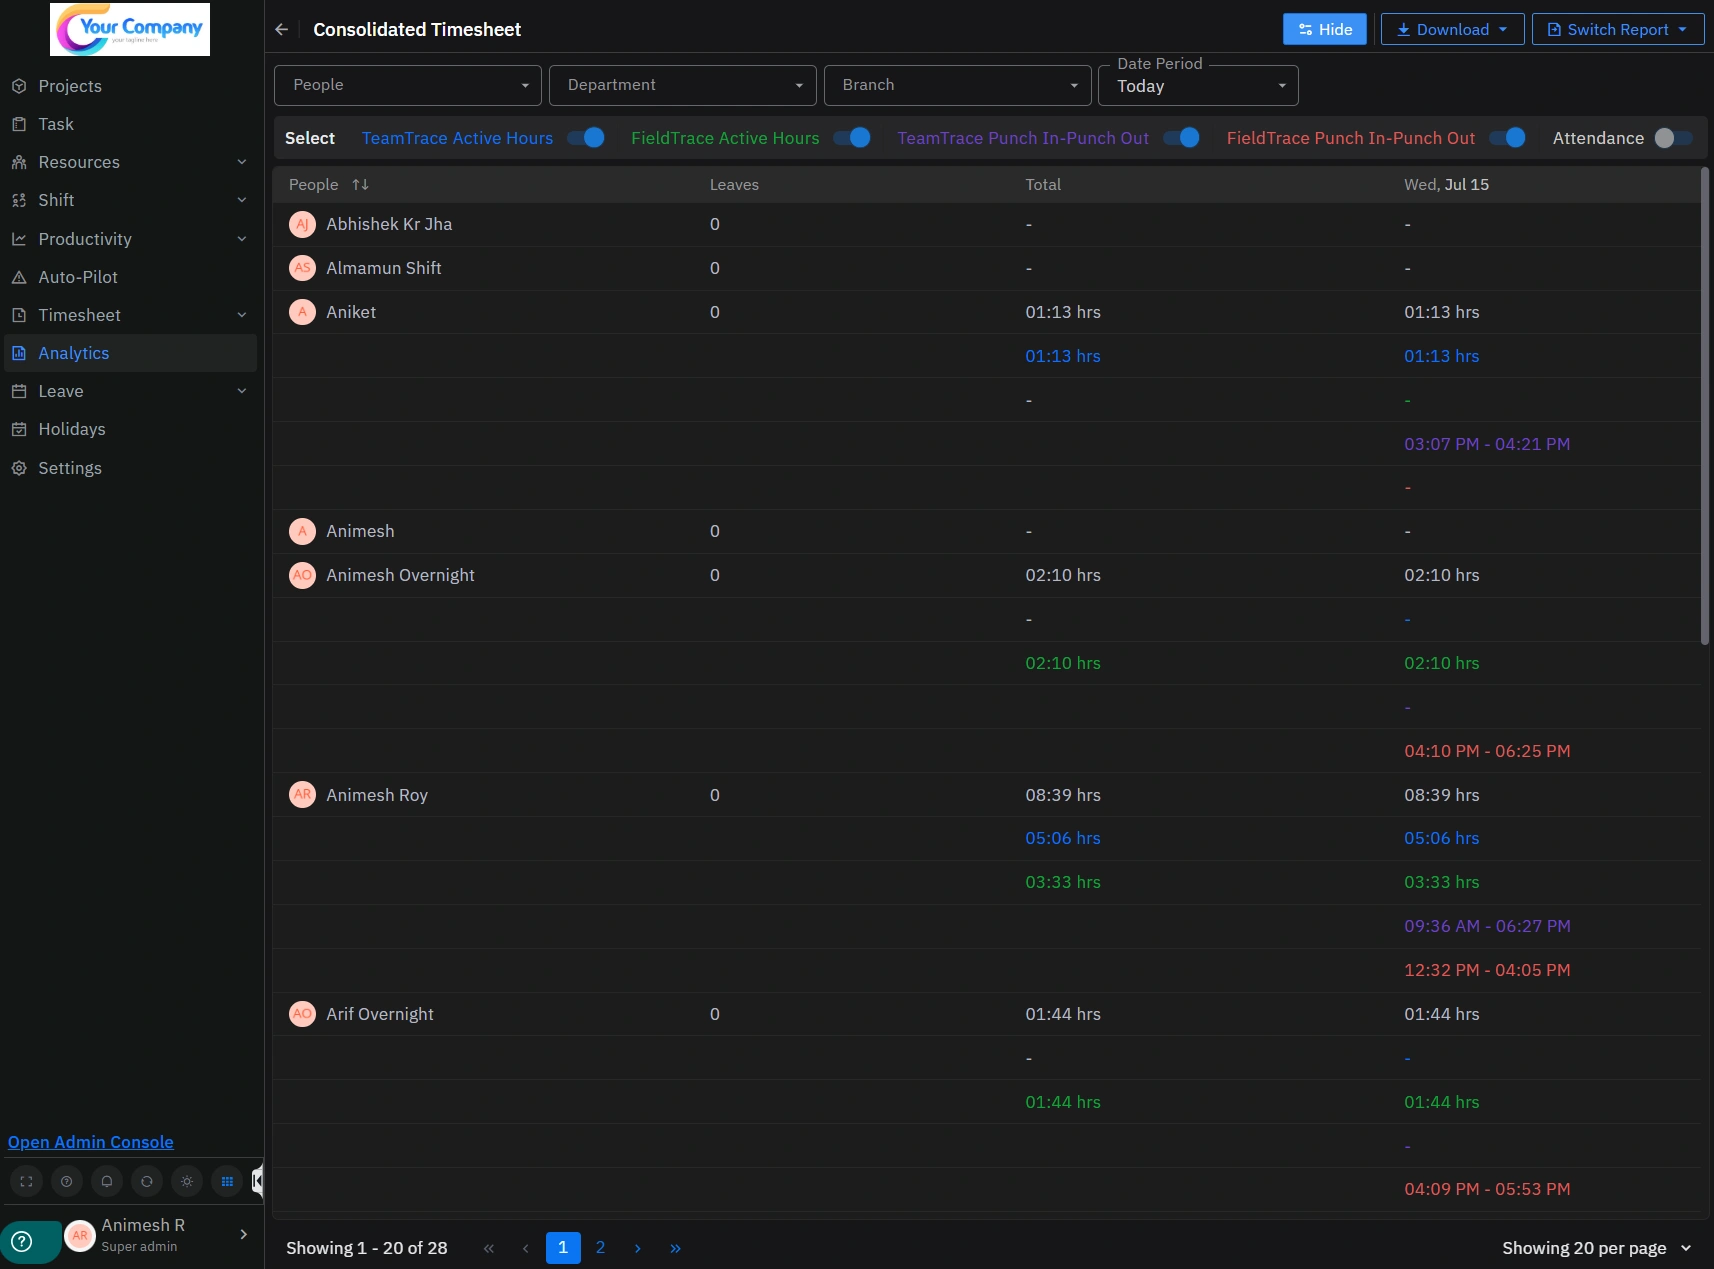Open Task in the sidebar
The height and width of the screenshot is (1269, 1714).
point(130,124)
